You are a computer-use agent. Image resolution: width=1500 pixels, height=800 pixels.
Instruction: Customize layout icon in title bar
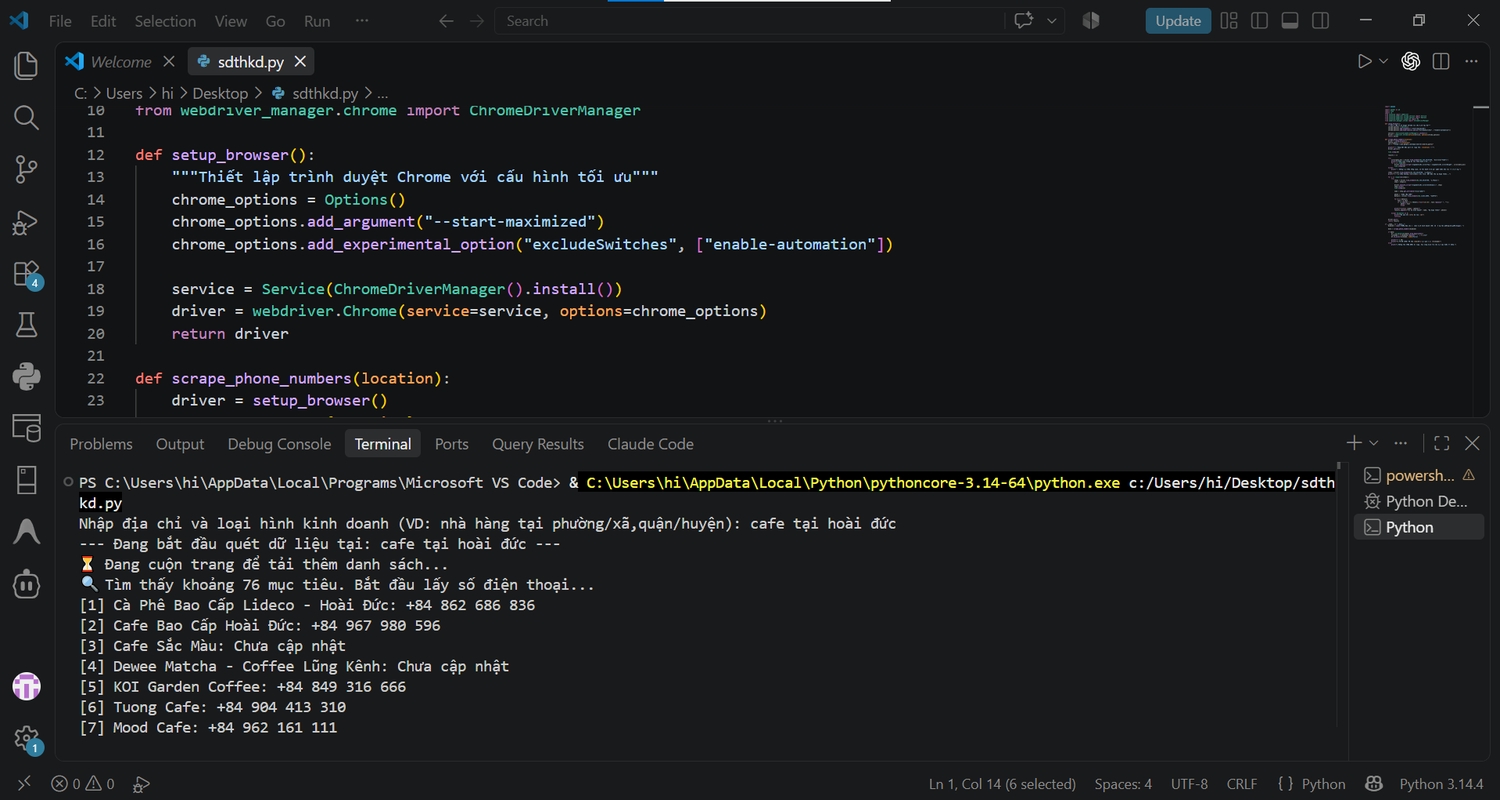click(x=1229, y=20)
